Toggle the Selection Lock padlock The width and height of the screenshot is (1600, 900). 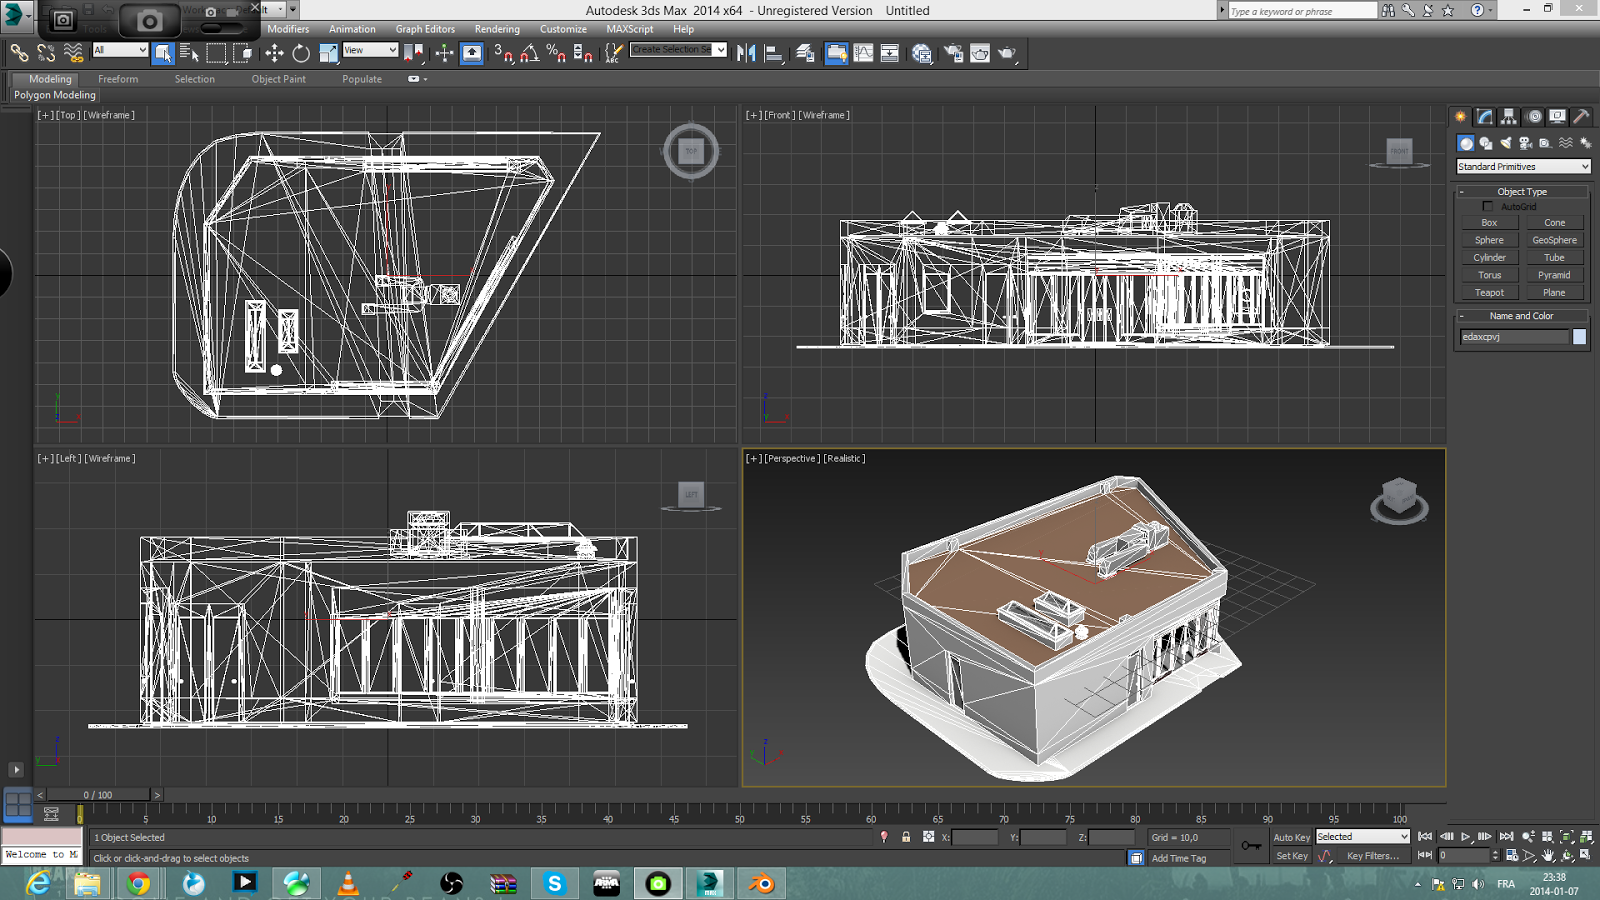[x=906, y=837]
